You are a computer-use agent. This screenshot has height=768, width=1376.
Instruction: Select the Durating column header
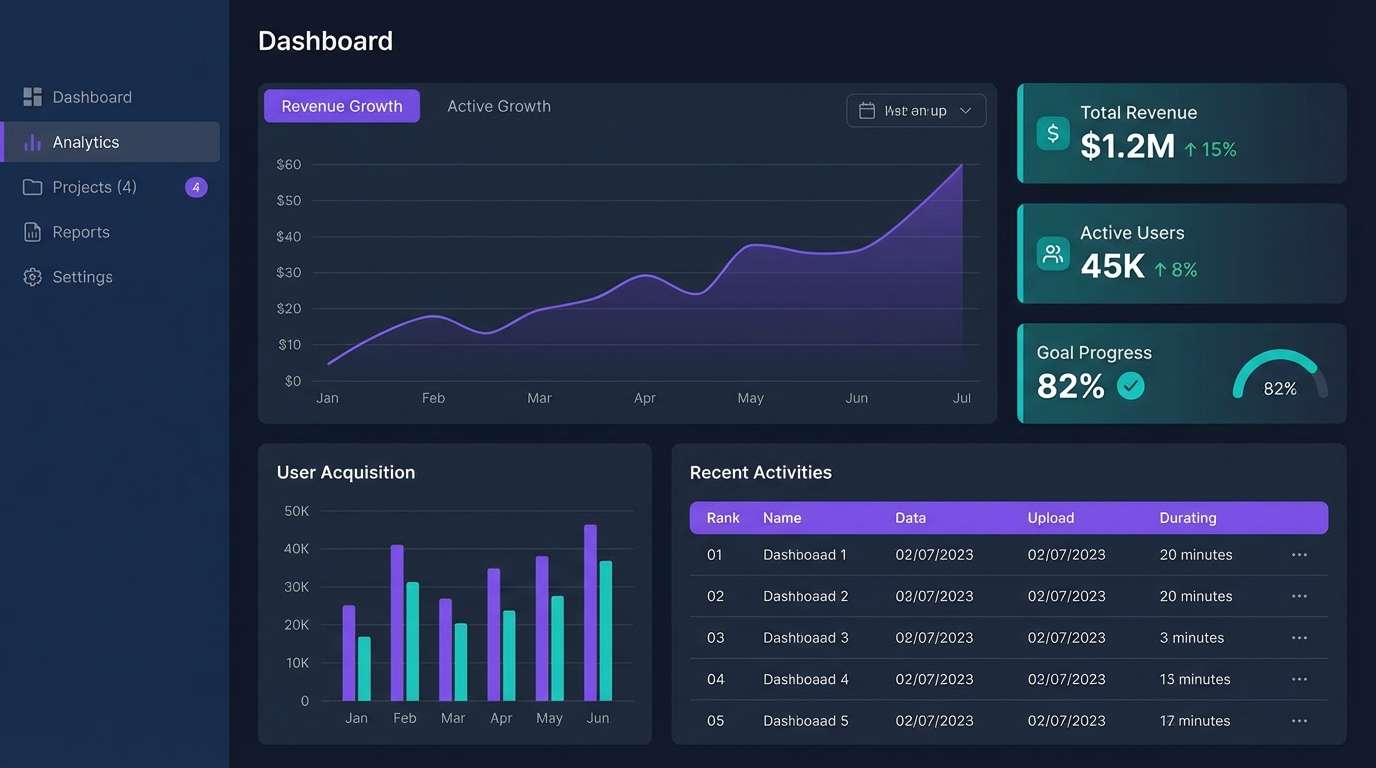click(x=1187, y=517)
